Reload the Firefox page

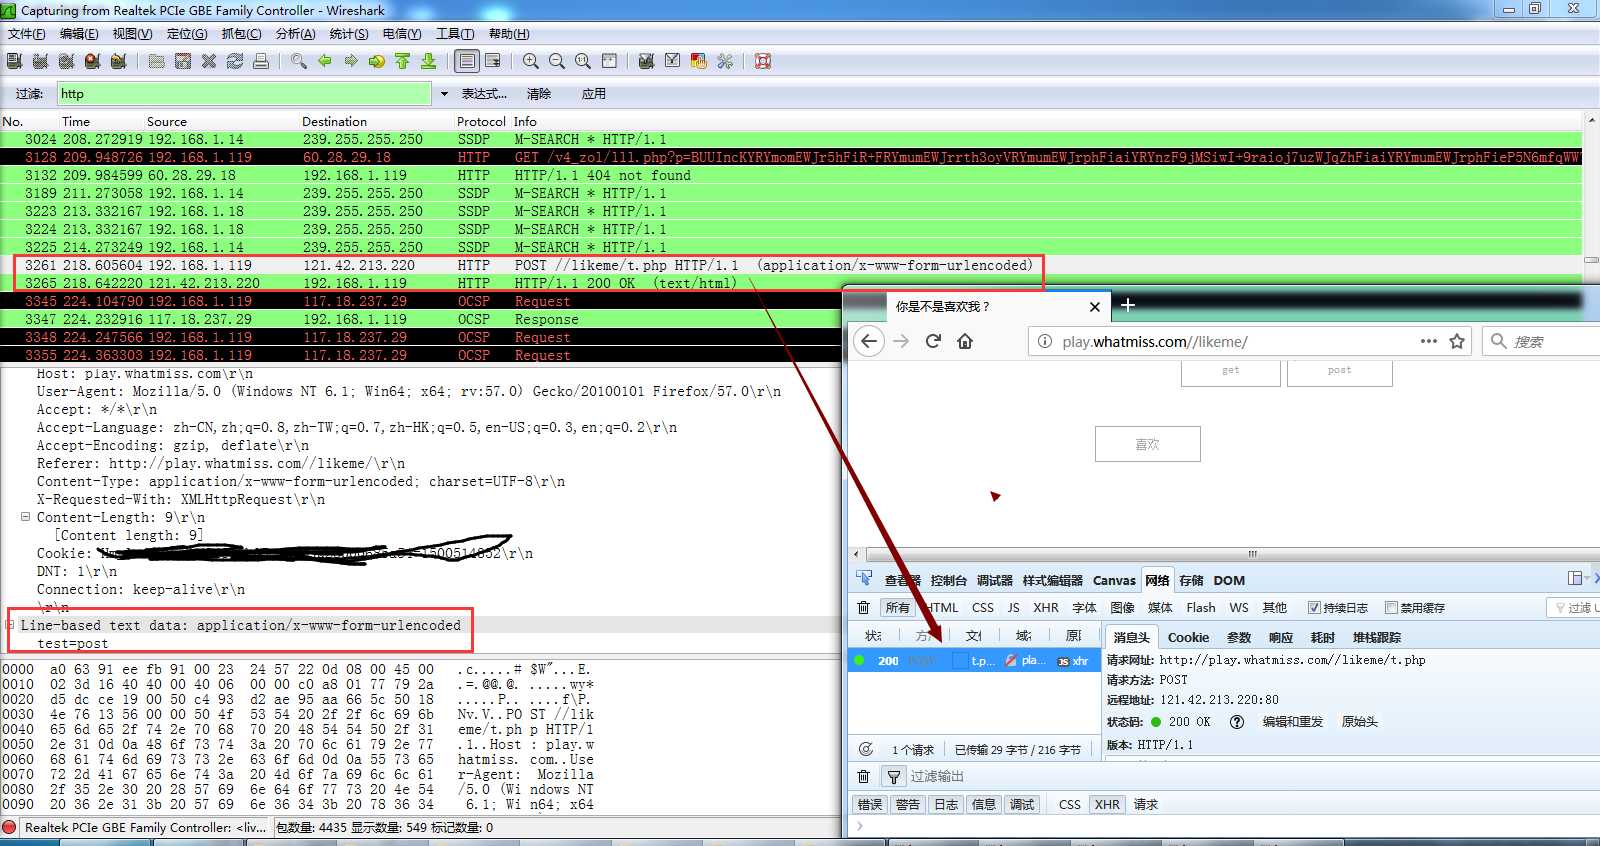[933, 341]
